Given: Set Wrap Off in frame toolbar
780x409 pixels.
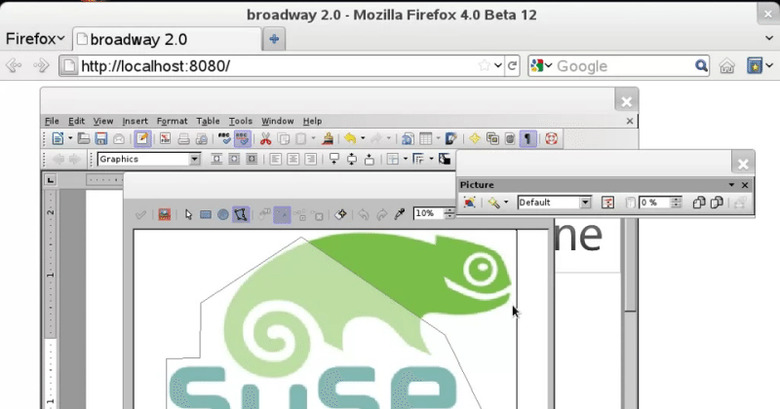Looking at the screenshot, I should (216, 159).
